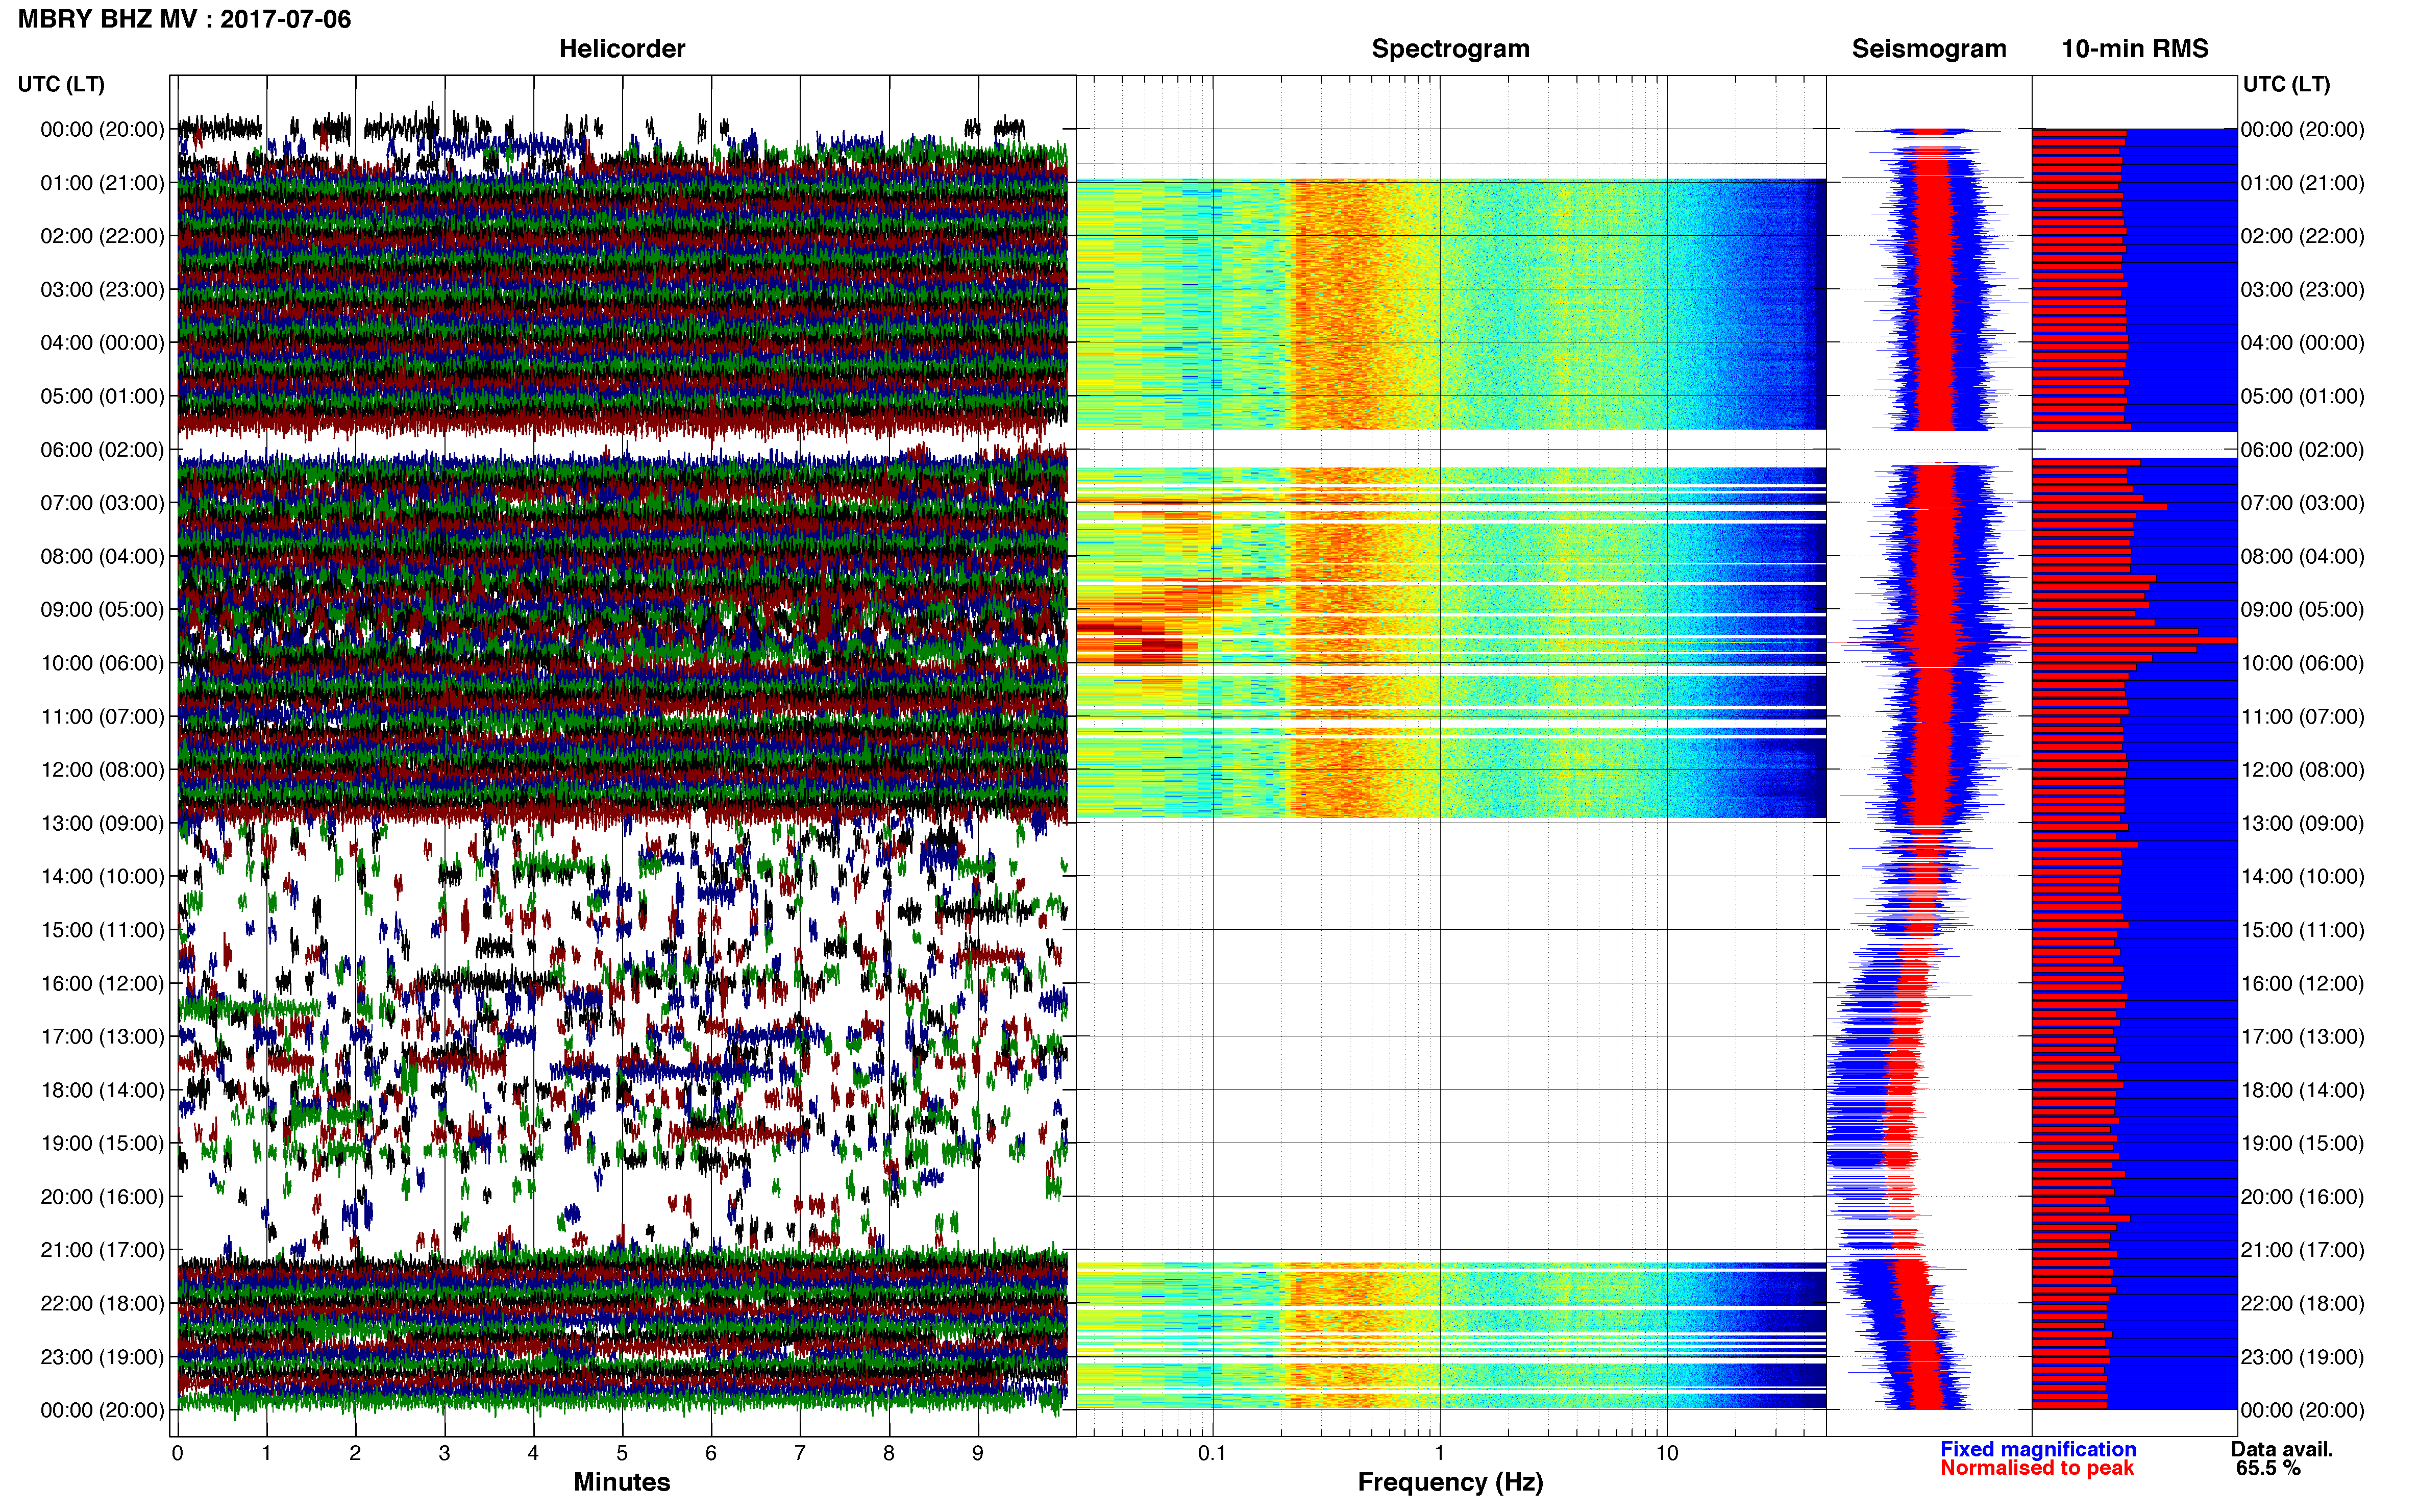
Task: Click the left 'UTC (LT)' axis header
Action: (x=61, y=84)
